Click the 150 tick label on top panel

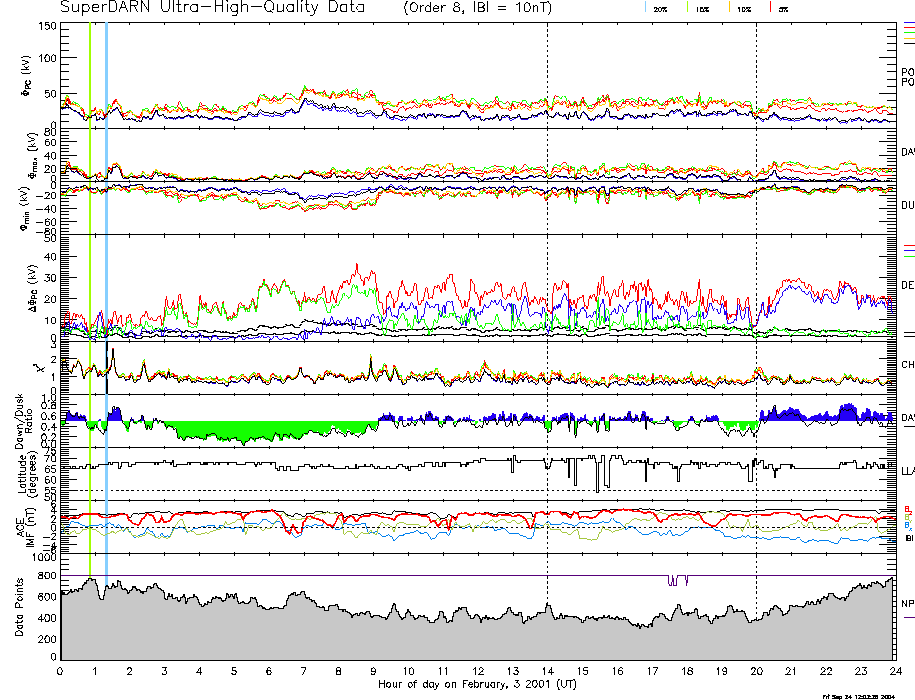[44, 26]
